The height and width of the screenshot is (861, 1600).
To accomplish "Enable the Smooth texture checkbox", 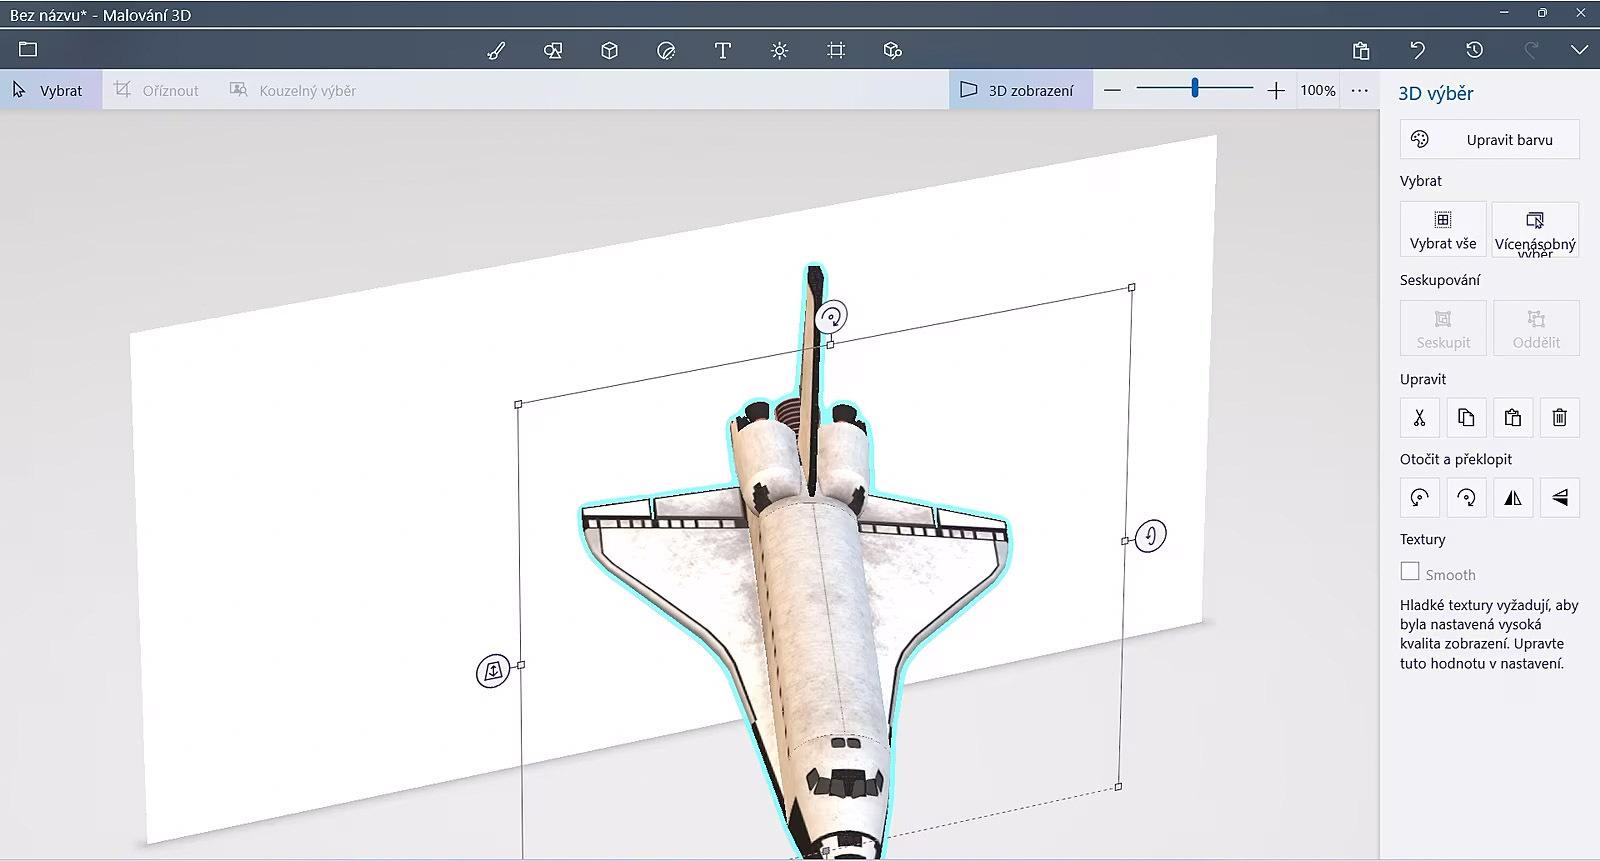I will point(1410,571).
